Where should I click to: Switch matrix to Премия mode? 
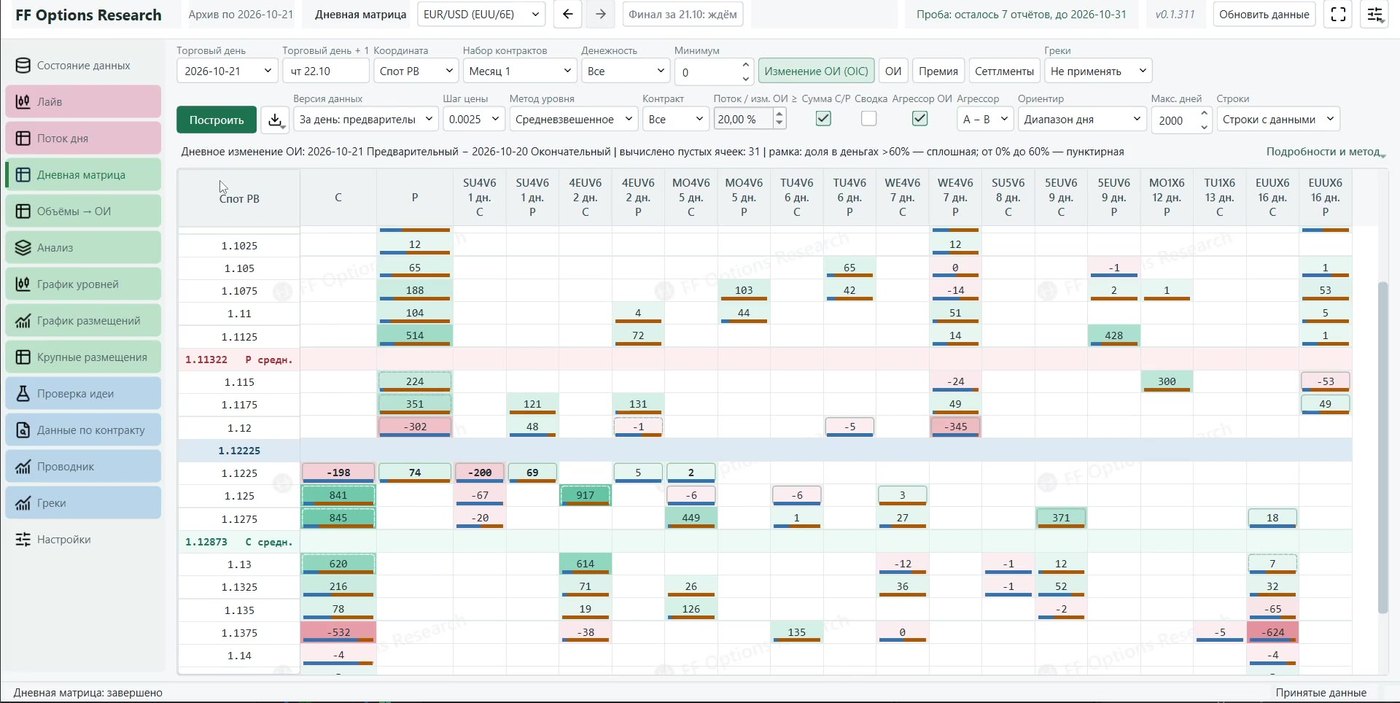pyautogui.click(x=938, y=71)
